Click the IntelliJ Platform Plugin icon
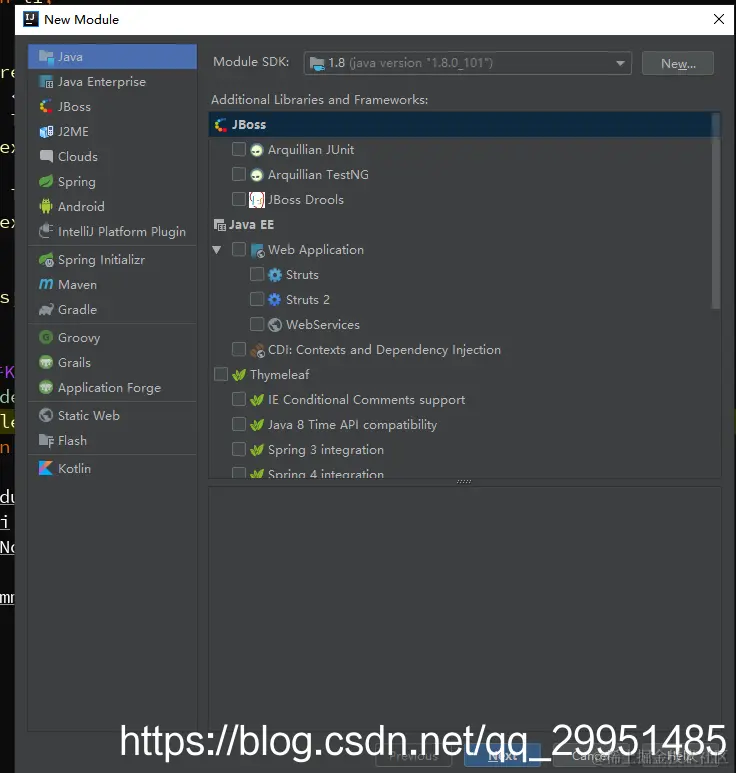736x773 pixels. pos(46,231)
